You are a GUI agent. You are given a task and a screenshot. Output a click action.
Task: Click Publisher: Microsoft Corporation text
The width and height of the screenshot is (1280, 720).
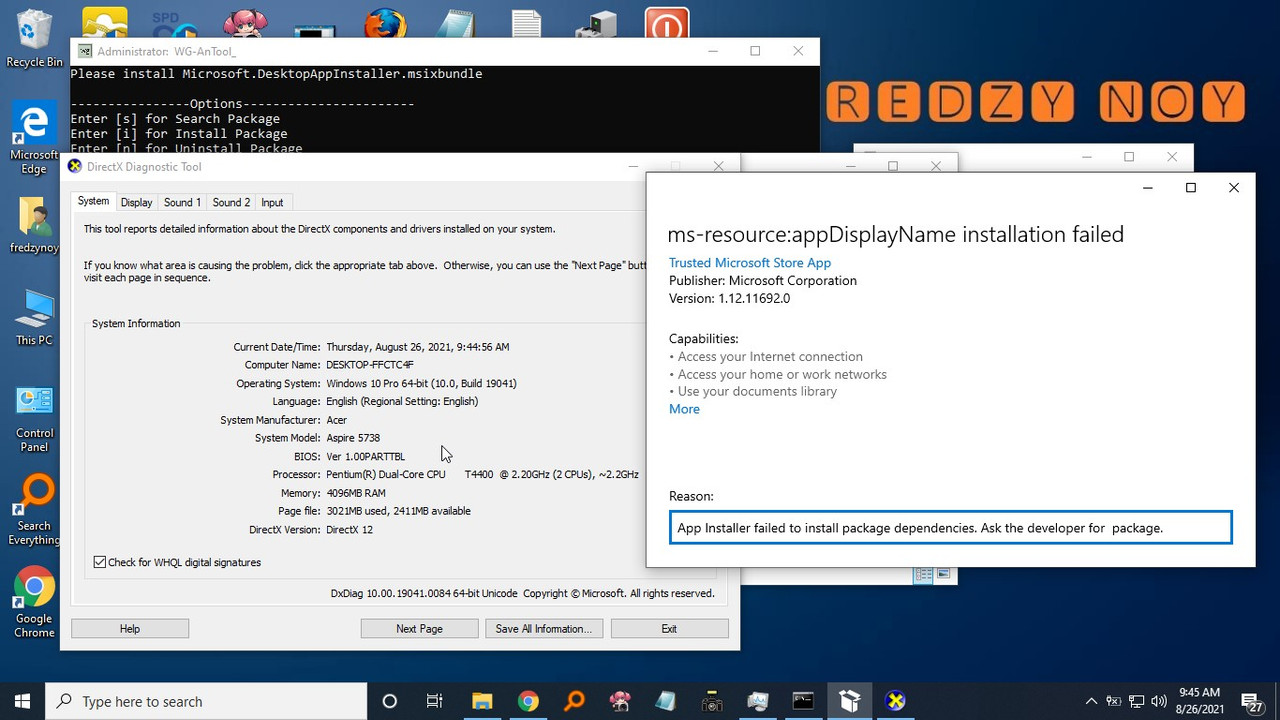[763, 280]
